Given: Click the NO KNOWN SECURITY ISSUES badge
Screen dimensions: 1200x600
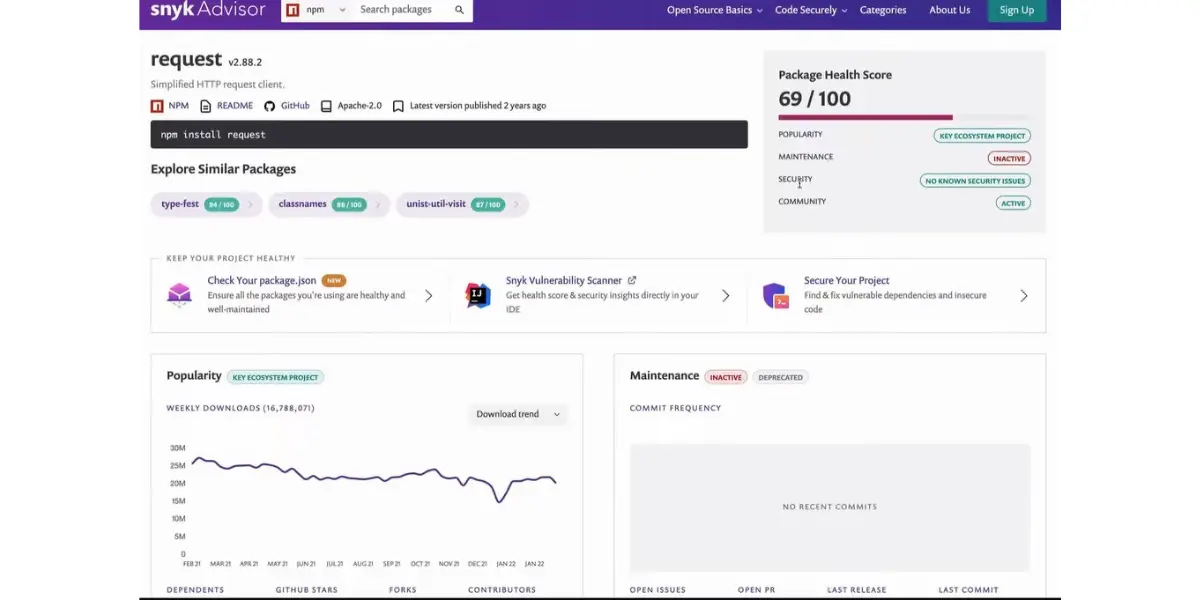Looking at the screenshot, I should point(975,181).
